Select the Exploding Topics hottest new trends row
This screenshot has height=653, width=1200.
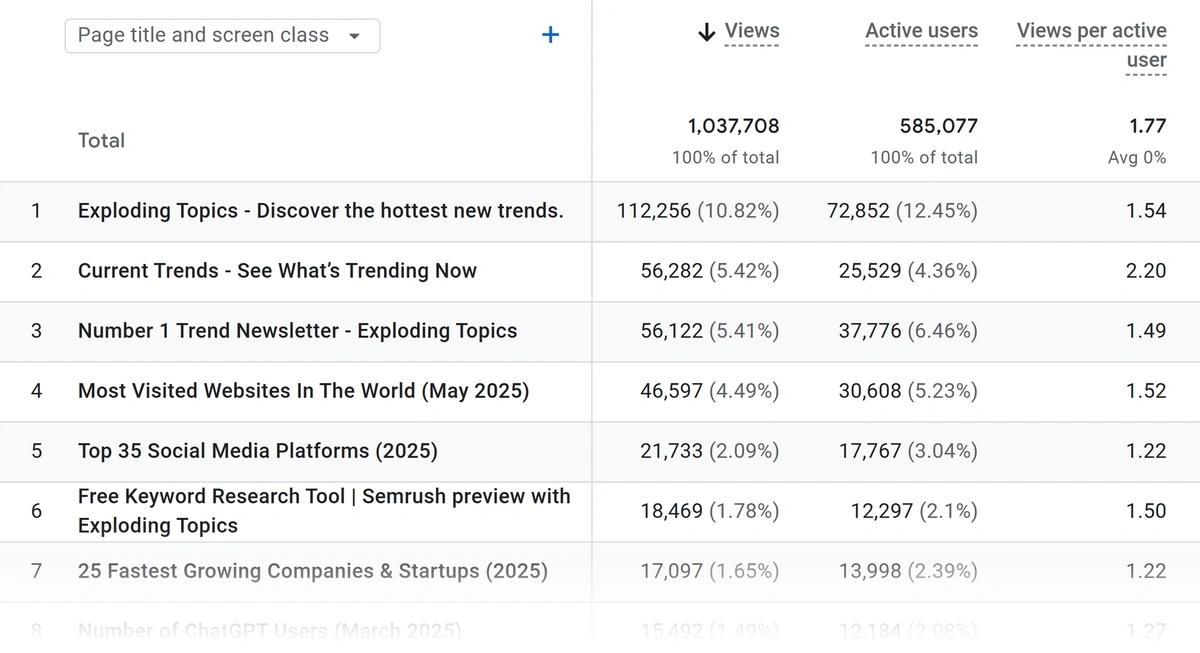320,211
